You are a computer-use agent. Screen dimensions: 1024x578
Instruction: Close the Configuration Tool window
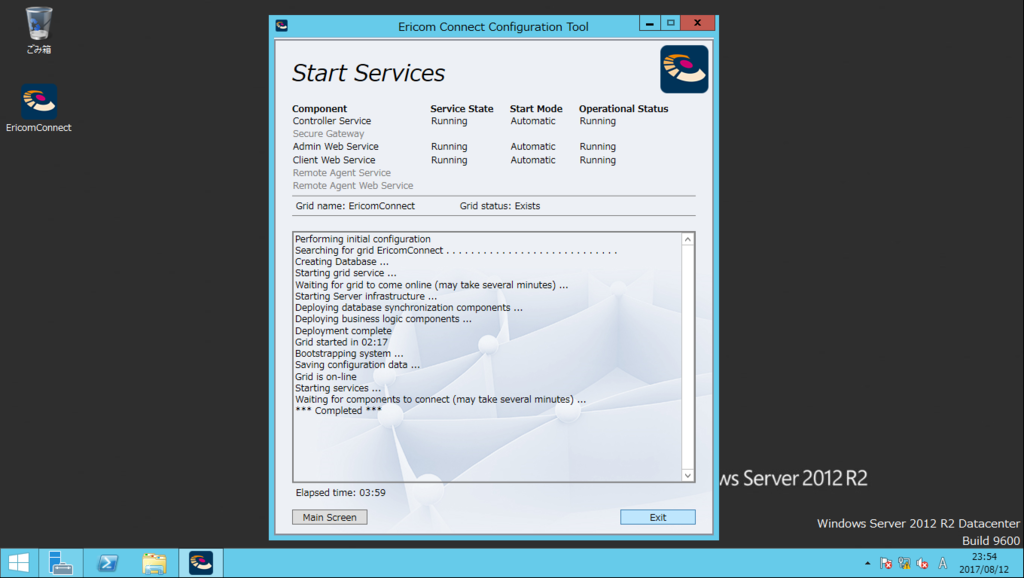[x=697, y=23]
